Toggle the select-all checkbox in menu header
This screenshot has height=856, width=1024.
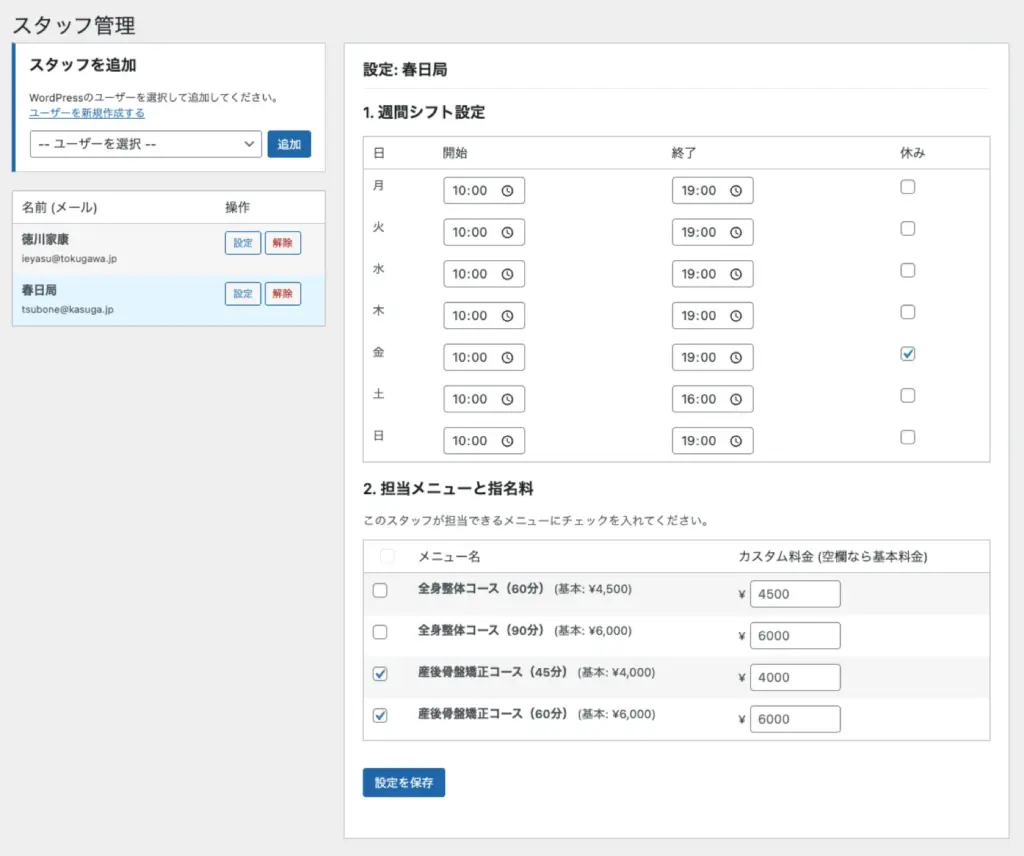[387, 556]
